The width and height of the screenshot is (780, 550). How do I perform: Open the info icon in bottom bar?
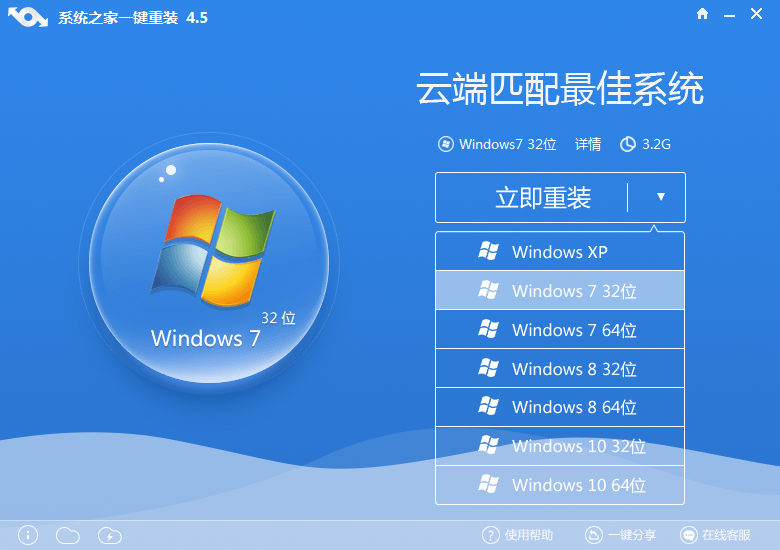point(28,535)
